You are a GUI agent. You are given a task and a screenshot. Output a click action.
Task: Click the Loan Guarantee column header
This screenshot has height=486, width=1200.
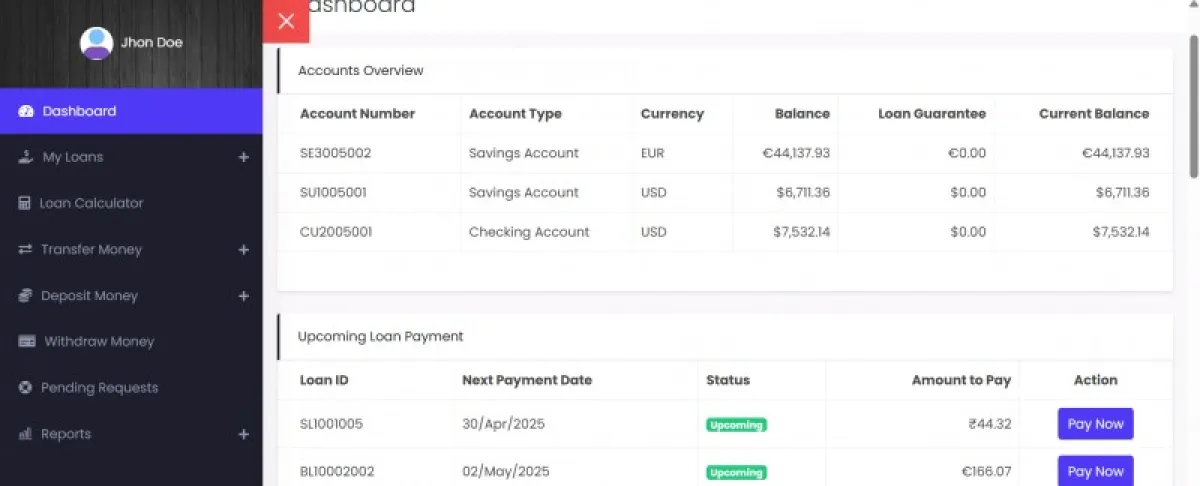[932, 114]
